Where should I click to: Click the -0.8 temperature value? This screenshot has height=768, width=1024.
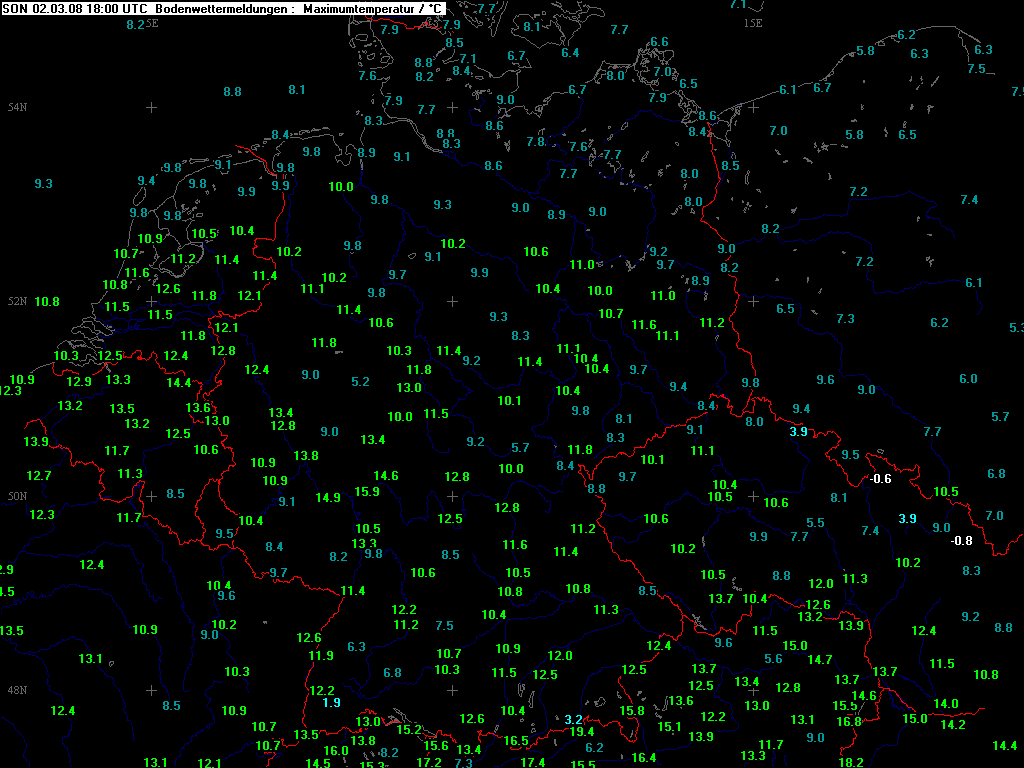coord(961,541)
